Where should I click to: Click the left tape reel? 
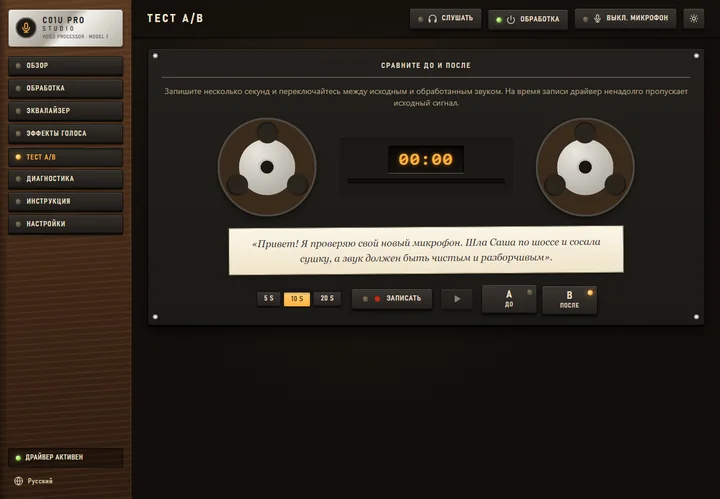point(267,167)
